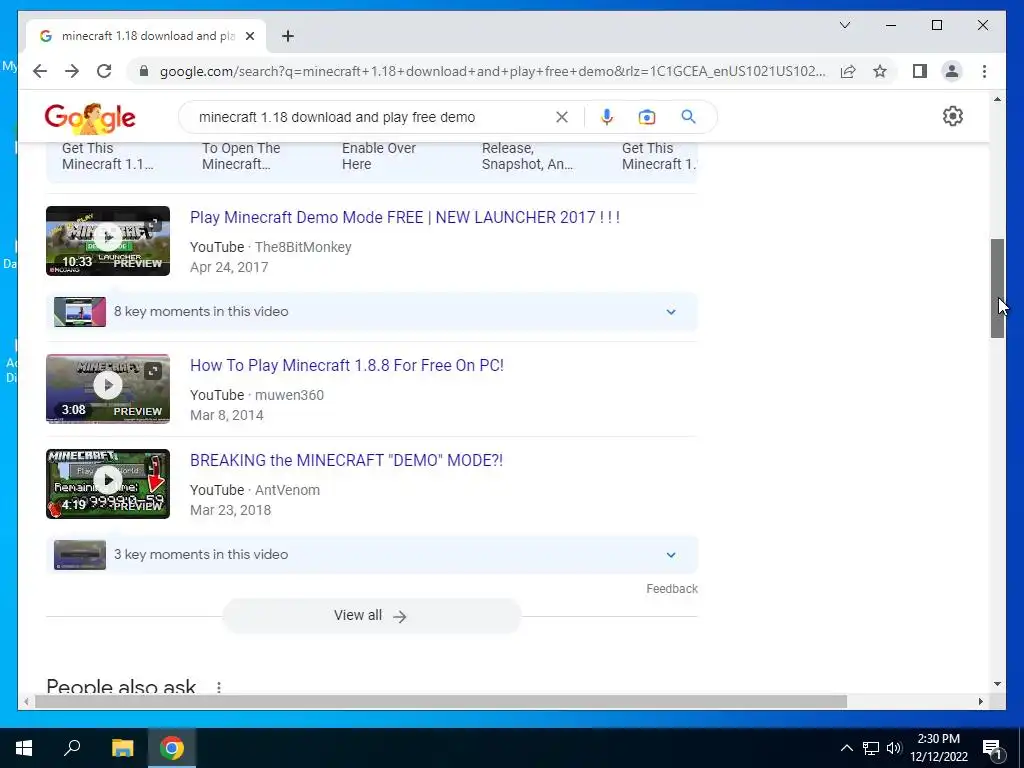Open Chrome side panel
The height and width of the screenshot is (768, 1024).
coord(920,71)
